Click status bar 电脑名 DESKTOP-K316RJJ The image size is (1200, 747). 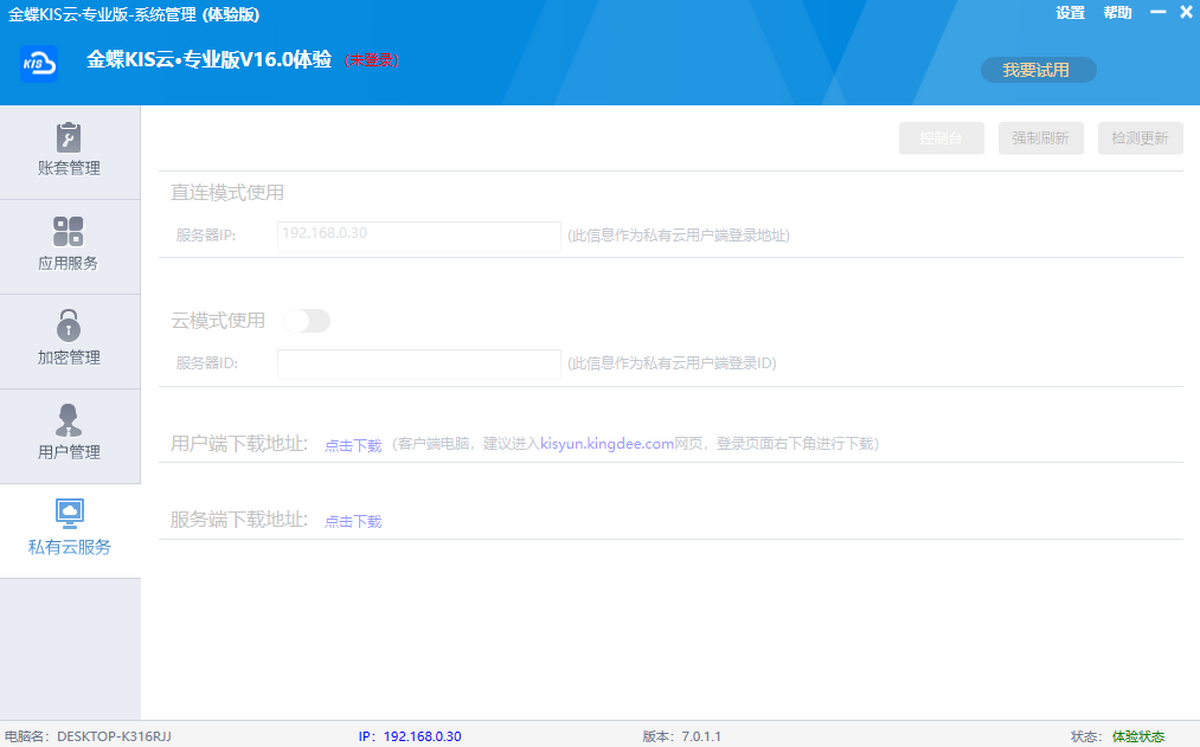88,736
